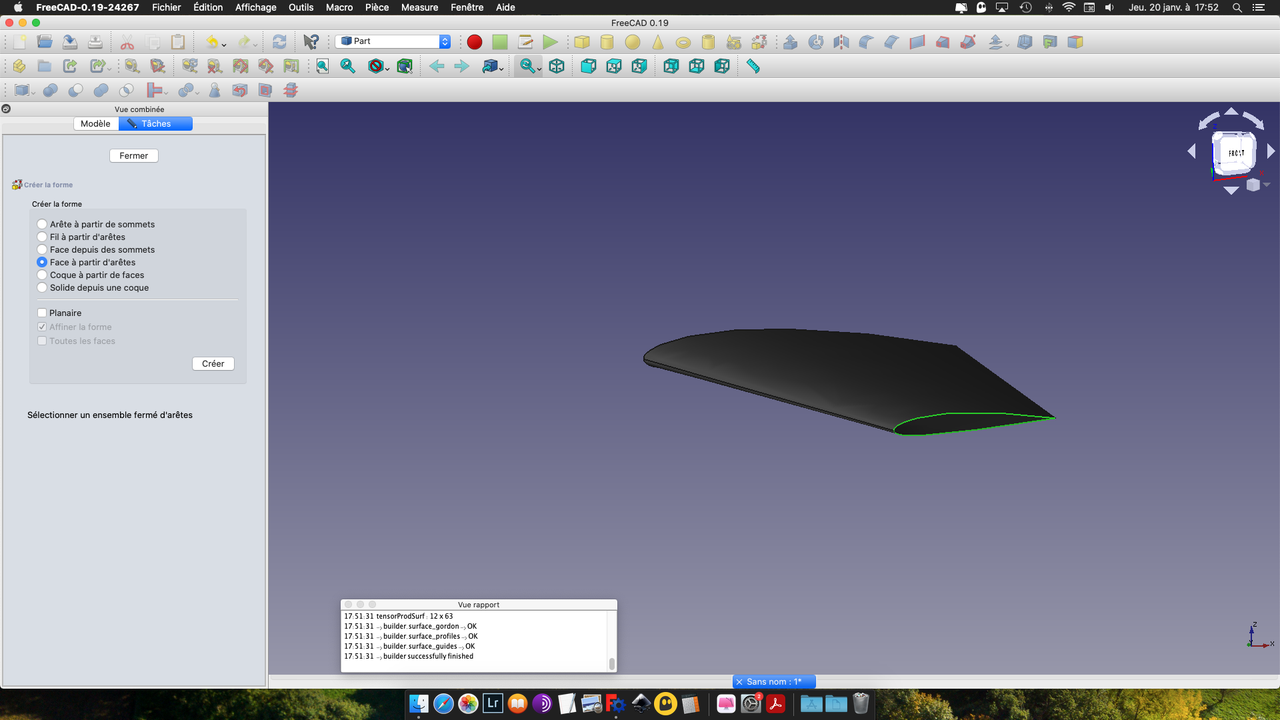Click the Refresh recompute icon
The width and height of the screenshot is (1280, 720).
point(279,42)
